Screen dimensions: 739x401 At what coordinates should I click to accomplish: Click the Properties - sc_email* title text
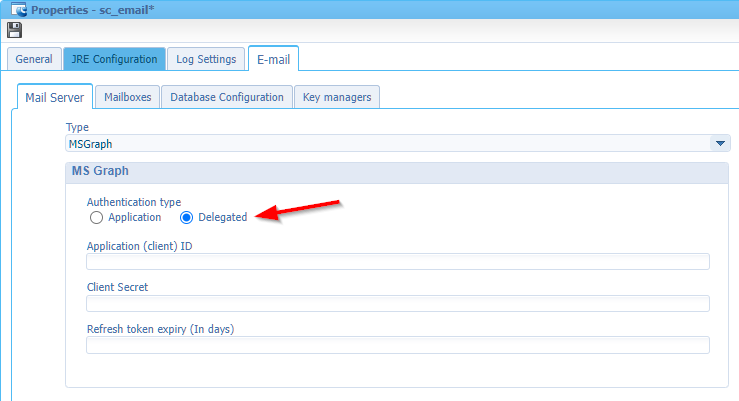tap(93, 10)
